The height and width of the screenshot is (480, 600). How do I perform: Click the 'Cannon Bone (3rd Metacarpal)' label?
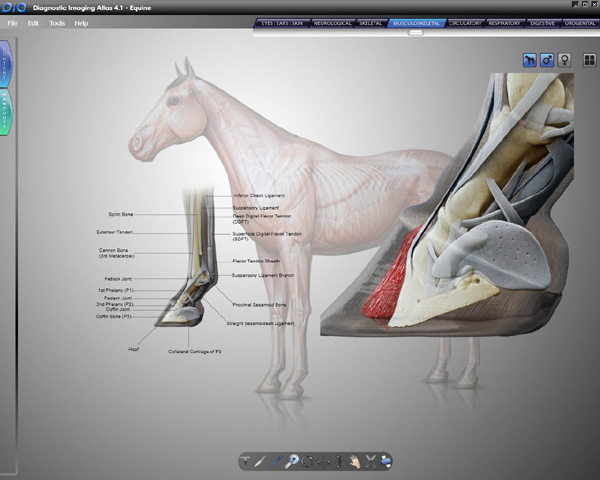tap(116, 253)
